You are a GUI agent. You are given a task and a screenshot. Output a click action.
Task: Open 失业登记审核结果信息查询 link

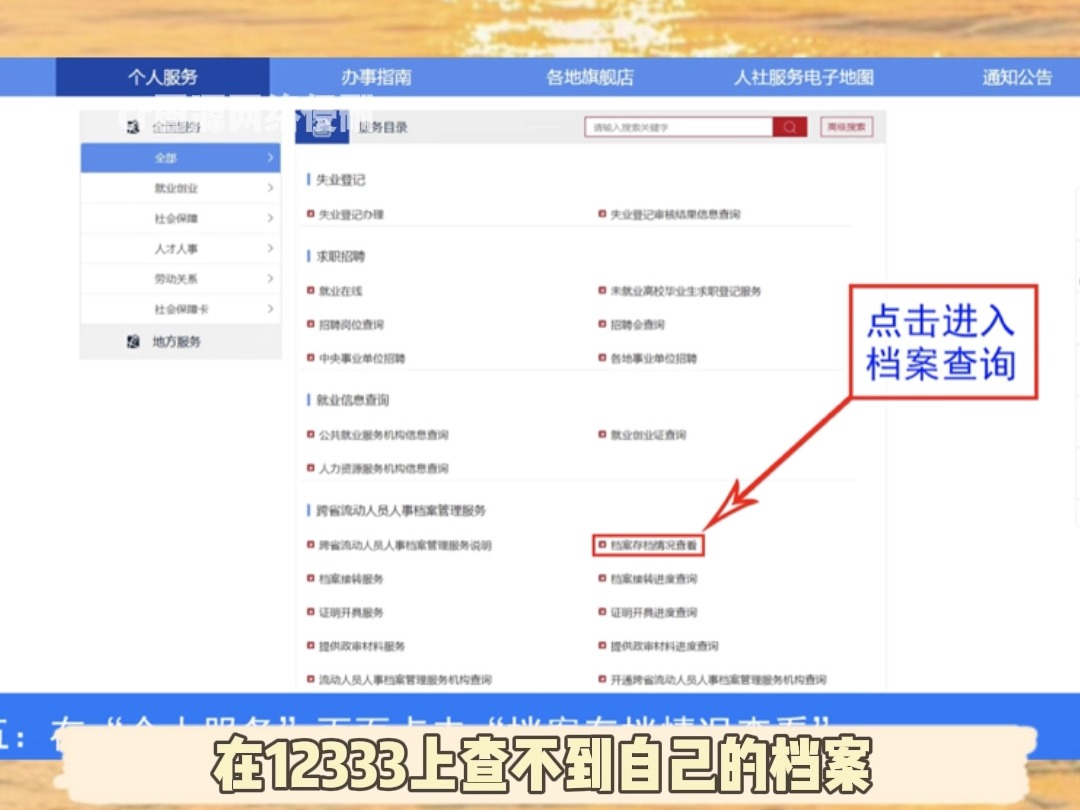pyautogui.click(x=675, y=215)
